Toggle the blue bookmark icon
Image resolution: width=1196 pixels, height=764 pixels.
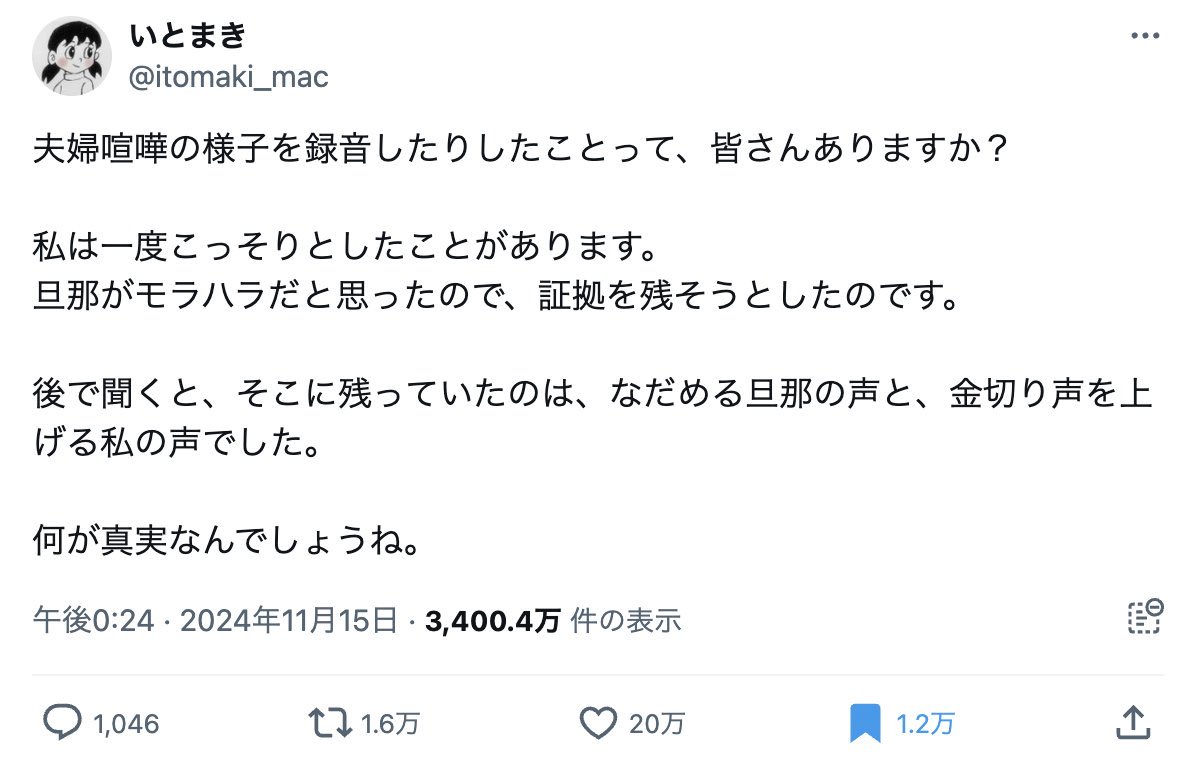click(864, 723)
